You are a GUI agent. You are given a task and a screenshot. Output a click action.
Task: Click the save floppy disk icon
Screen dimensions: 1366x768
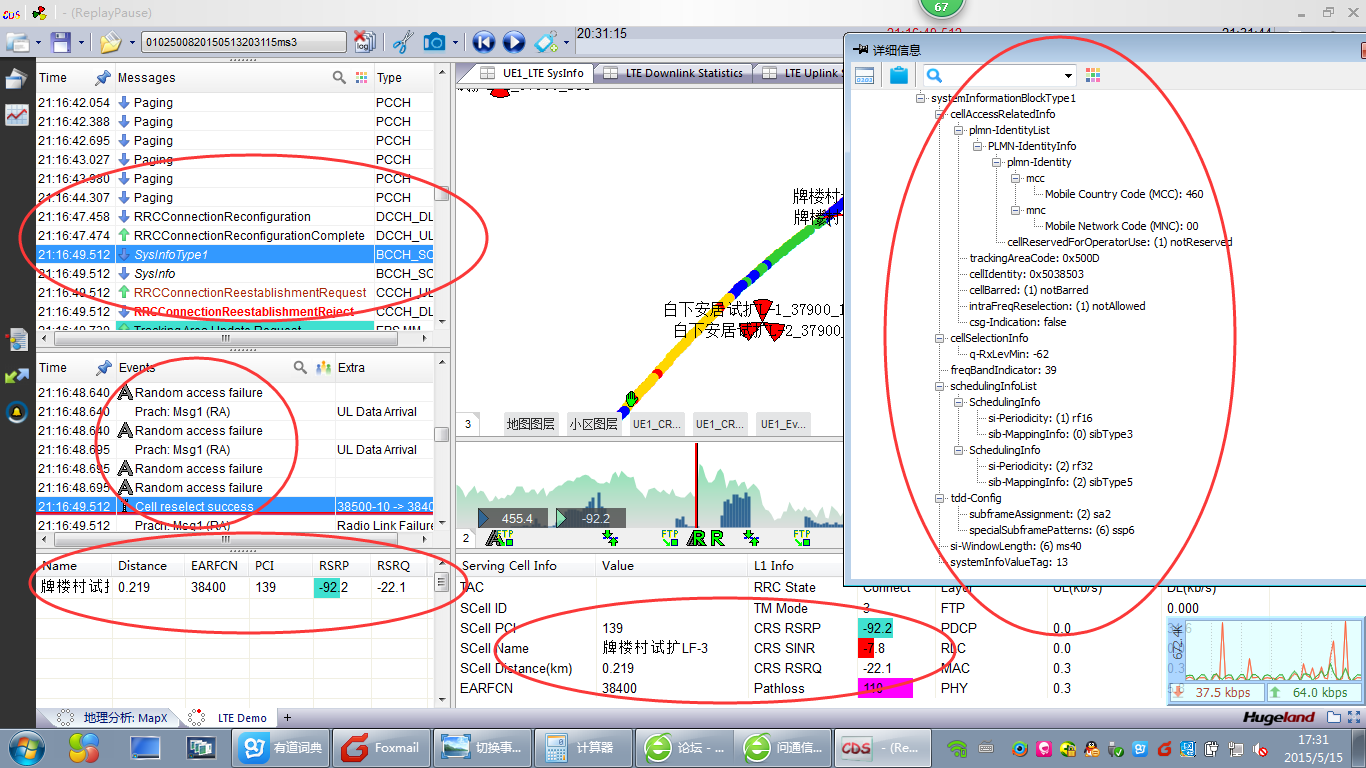pyautogui.click(x=61, y=42)
